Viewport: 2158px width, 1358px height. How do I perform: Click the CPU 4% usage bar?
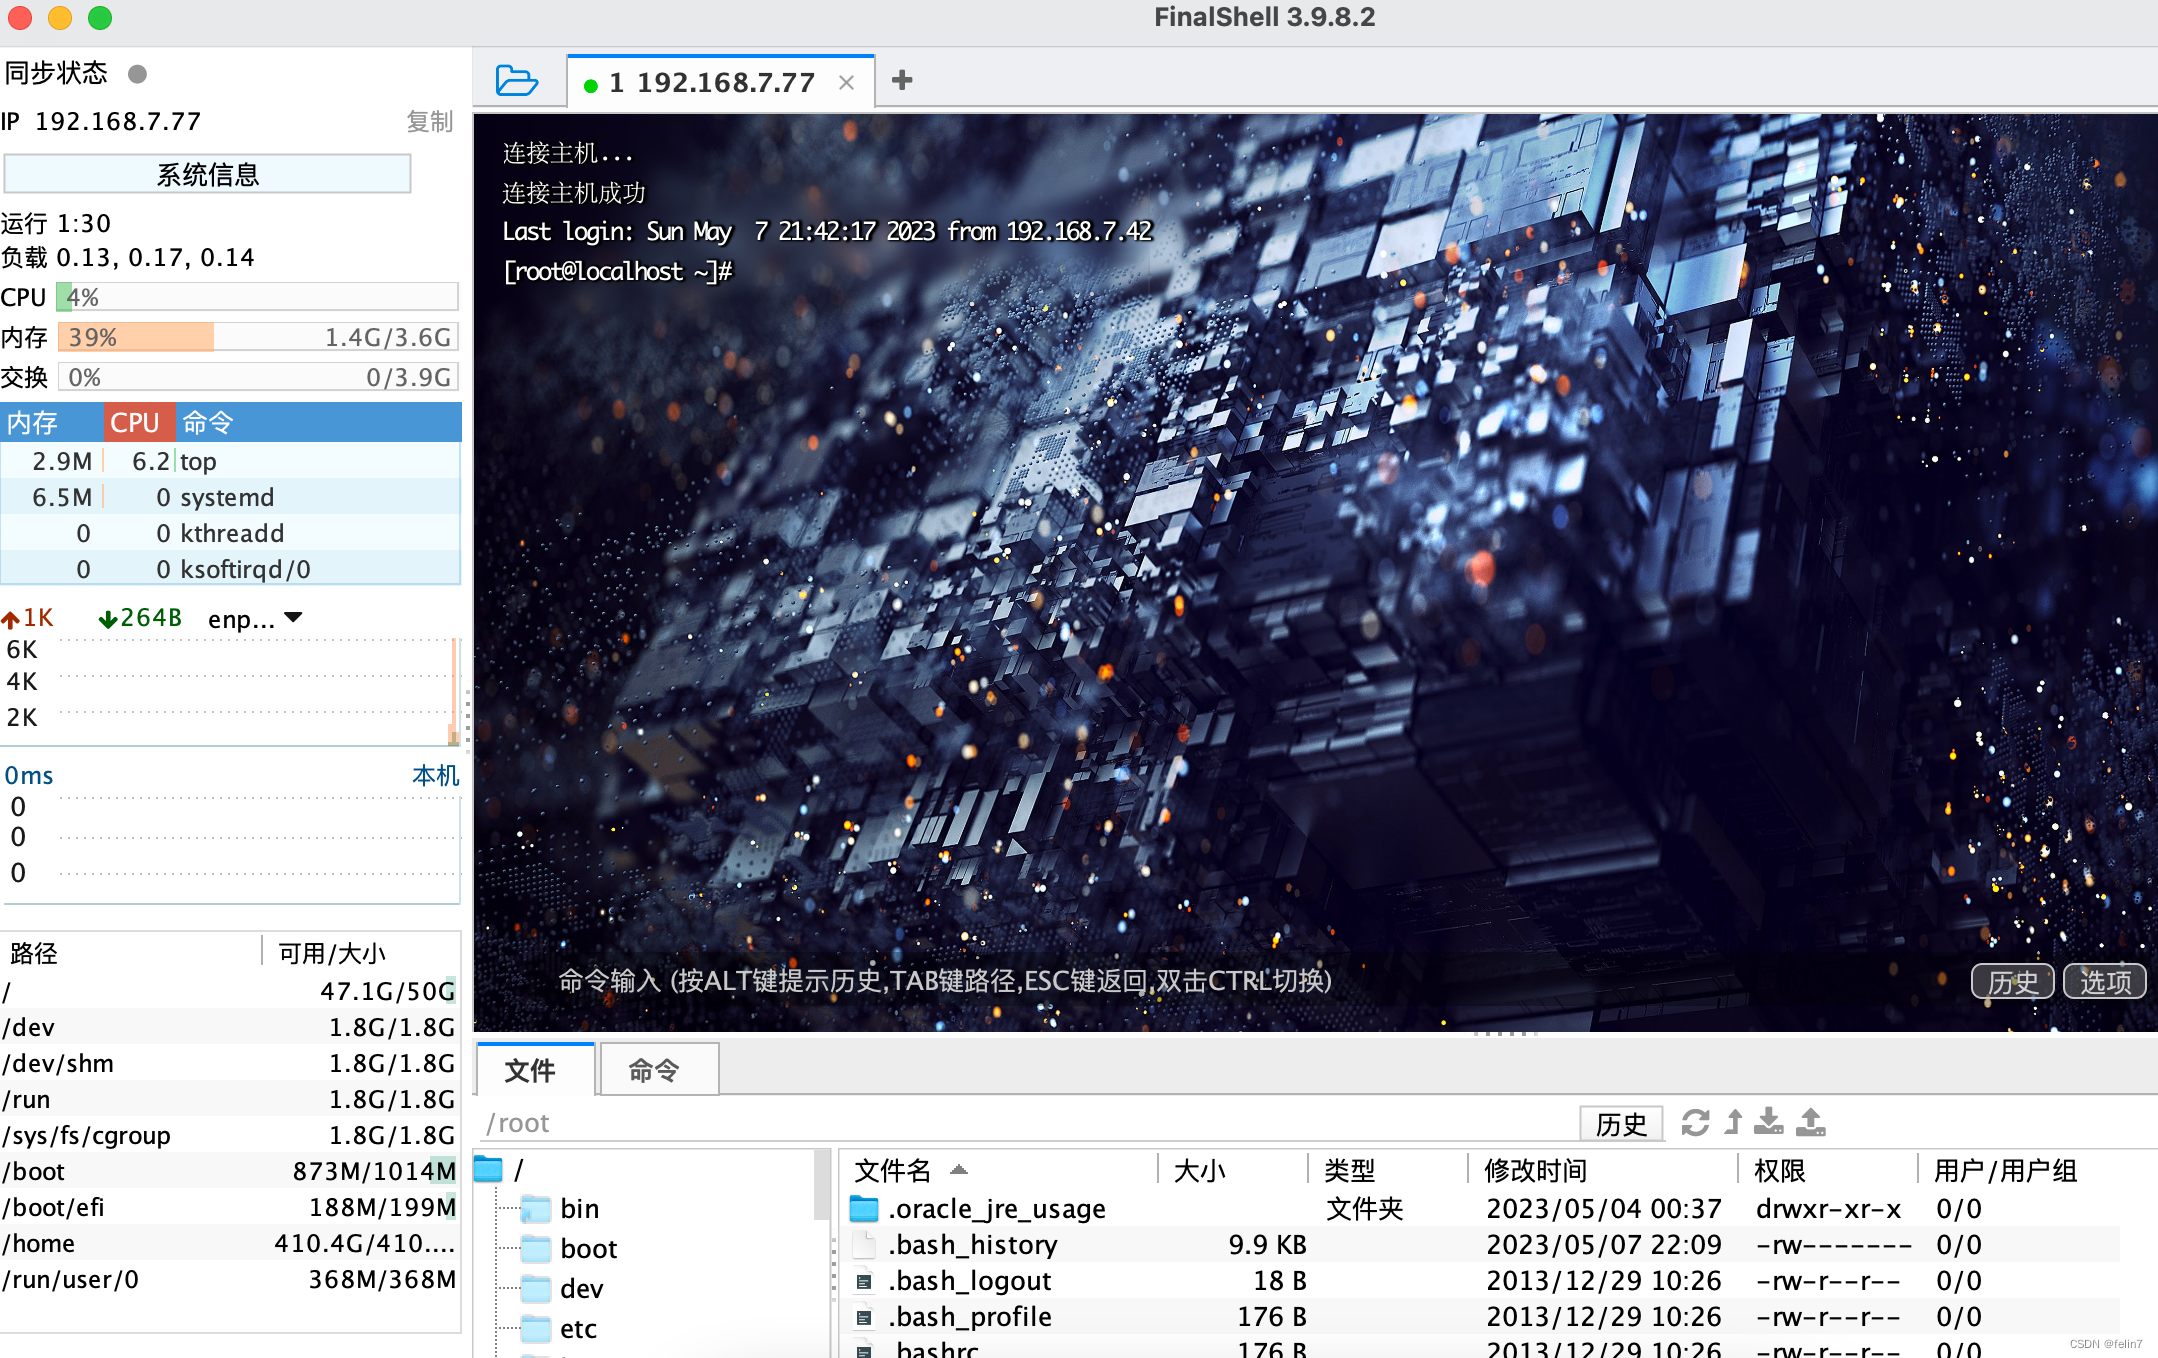(x=257, y=297)
